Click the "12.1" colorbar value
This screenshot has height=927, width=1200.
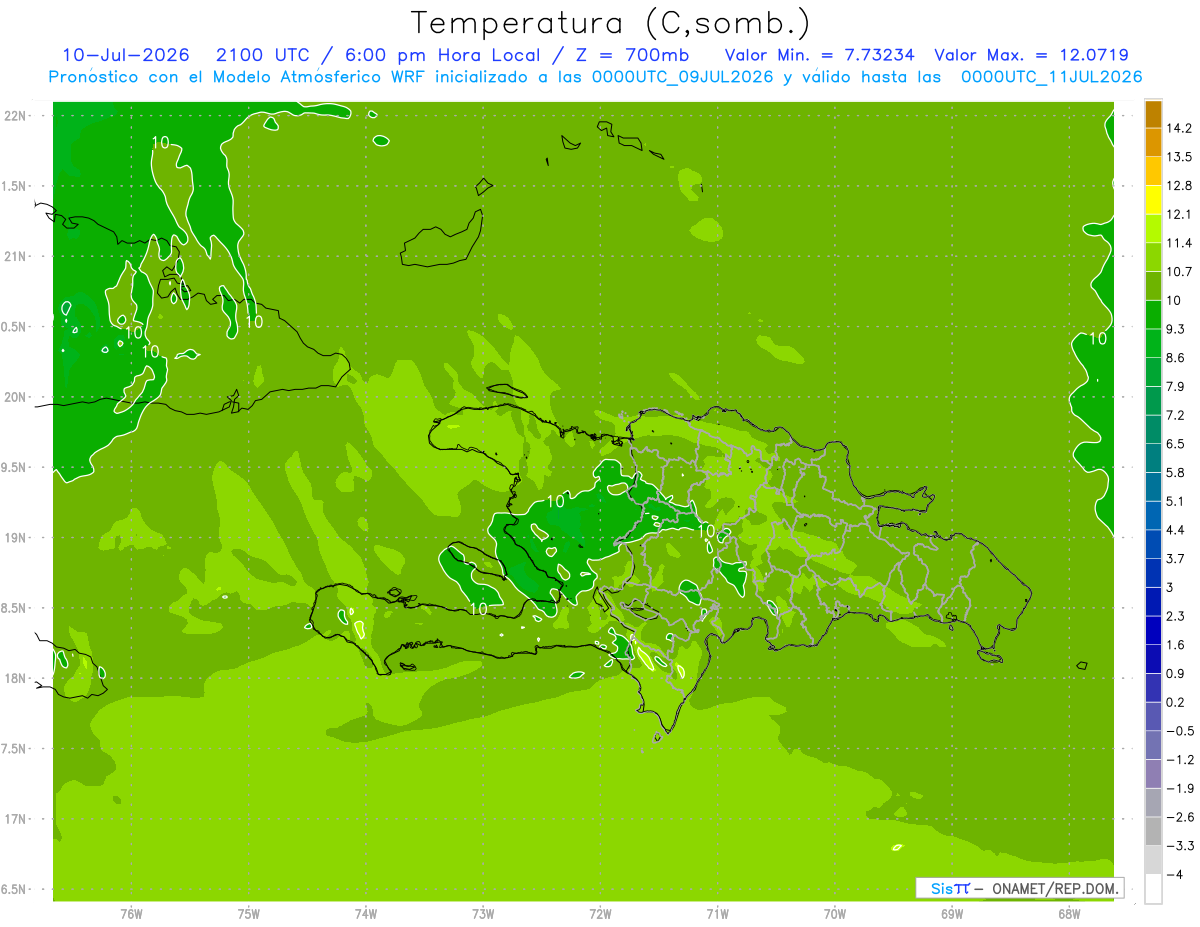click(x=1179, y=214)
